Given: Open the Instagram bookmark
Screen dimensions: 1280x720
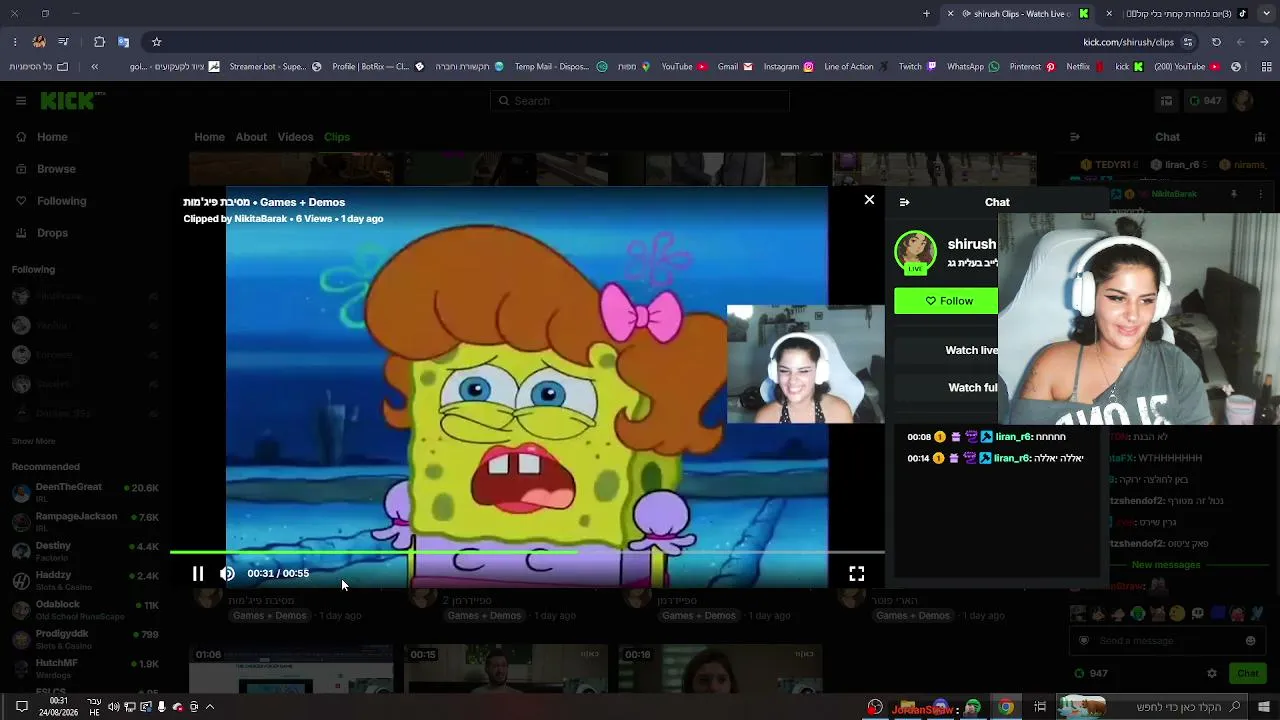Looking at the screenshot, I should (788, 67).
